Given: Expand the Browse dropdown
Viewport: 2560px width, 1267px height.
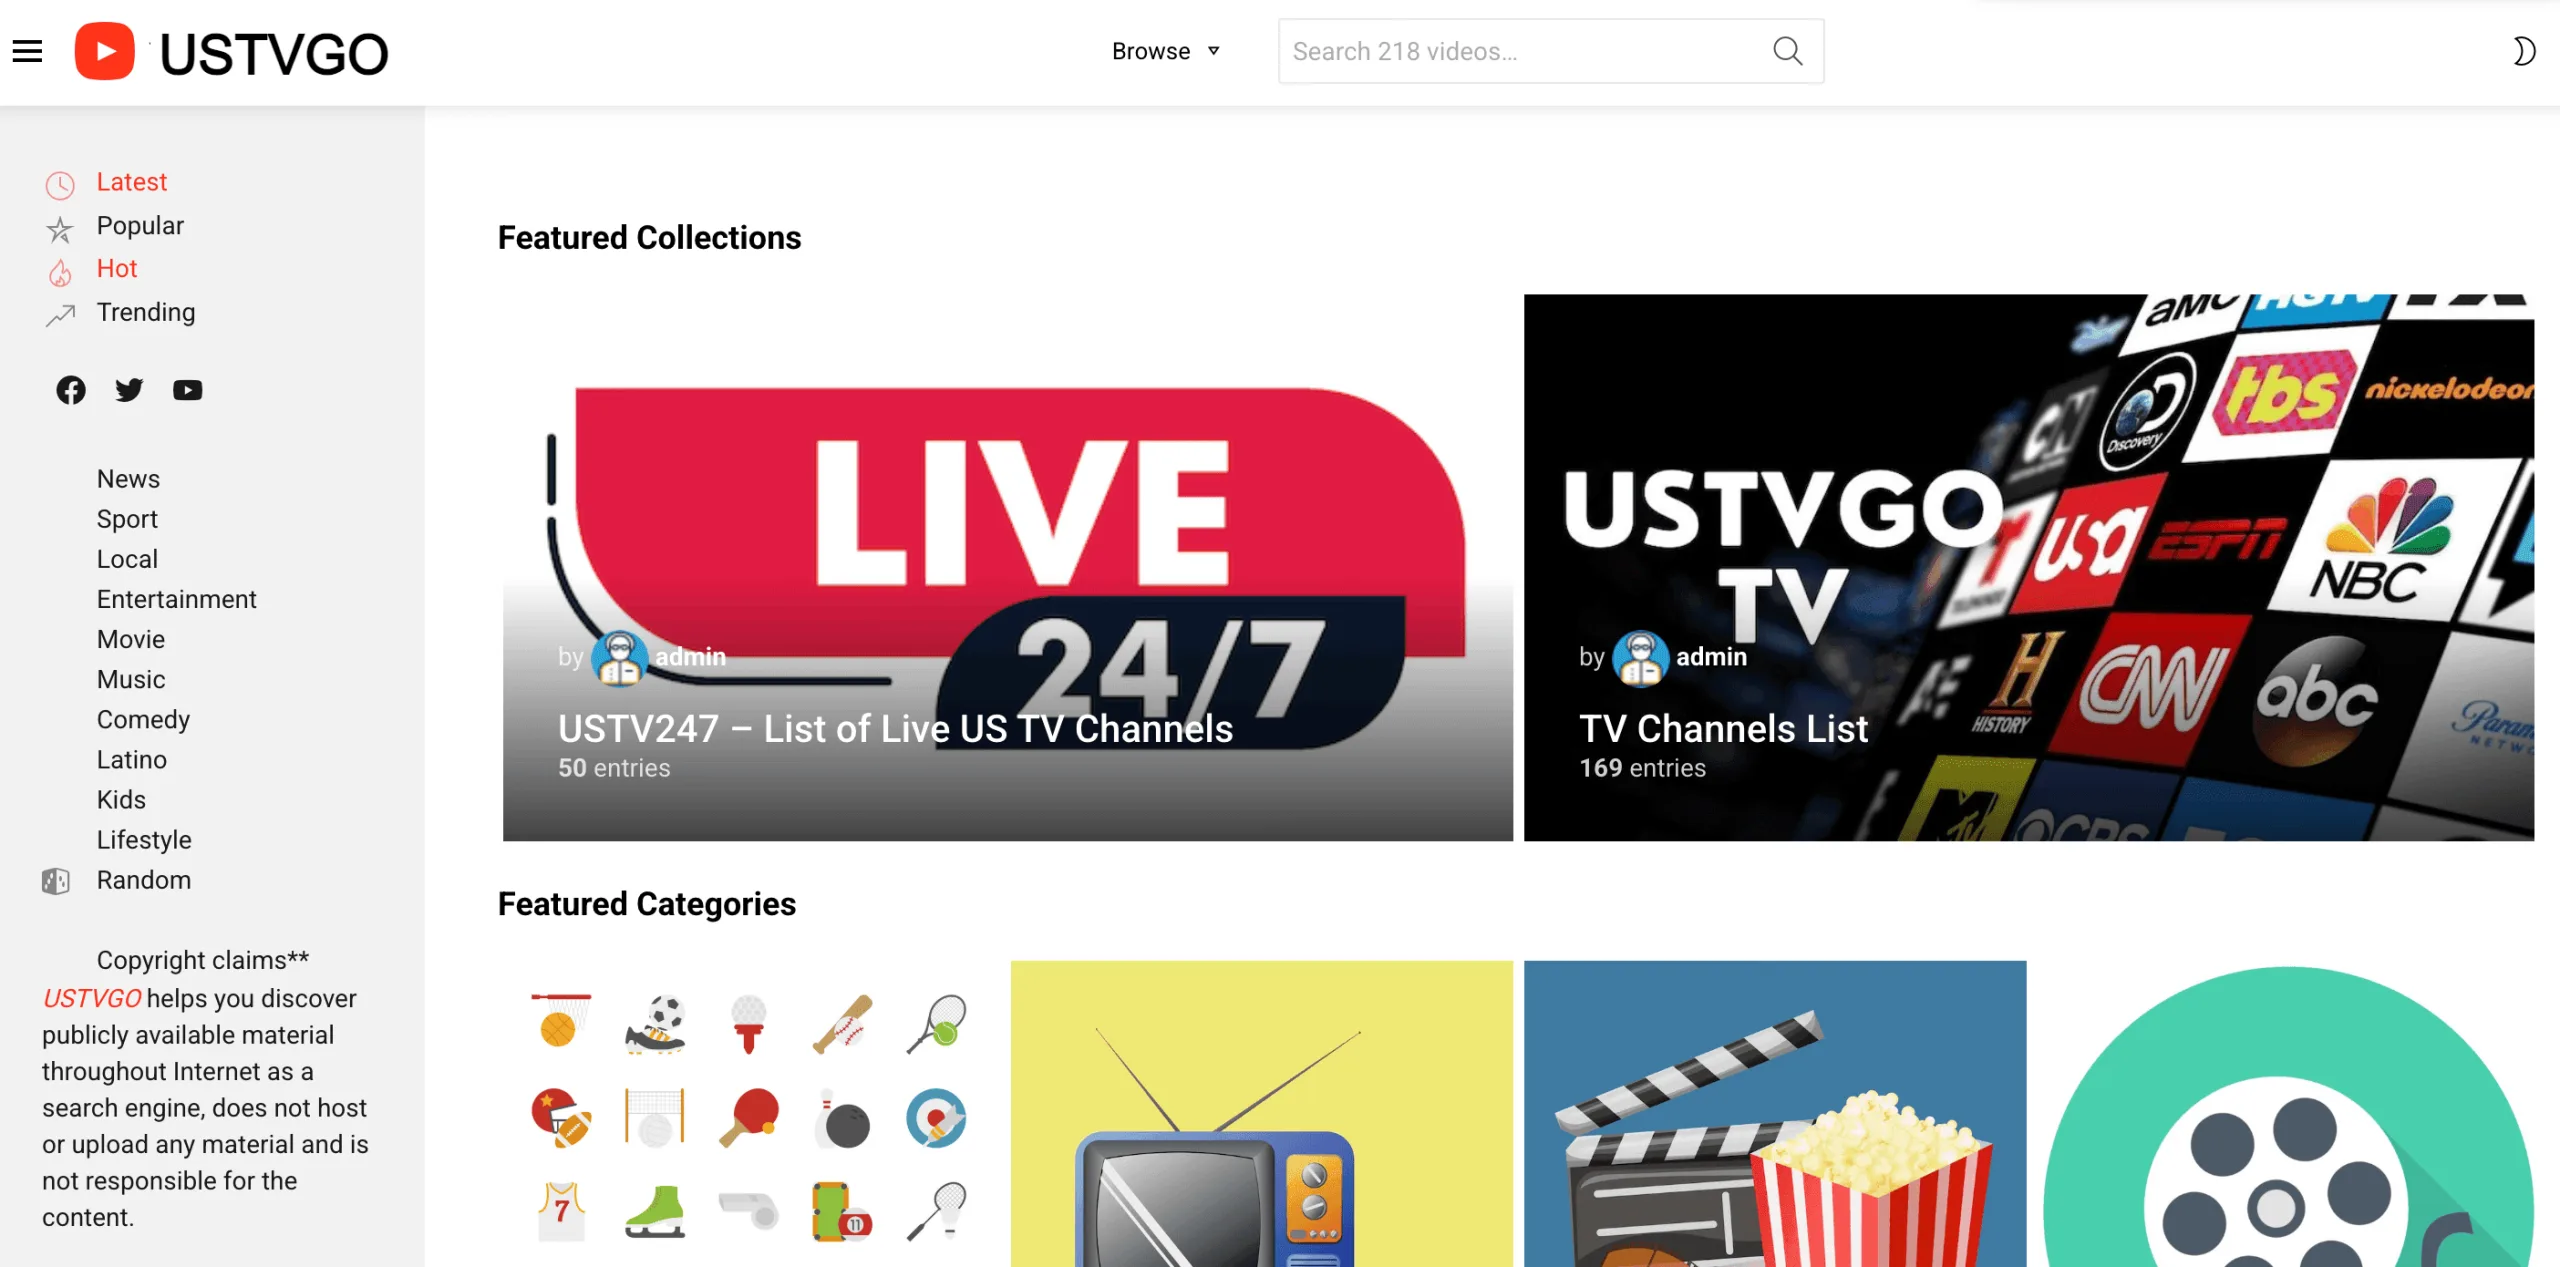Looking at the screenshot, I should tap(1165, 51).
